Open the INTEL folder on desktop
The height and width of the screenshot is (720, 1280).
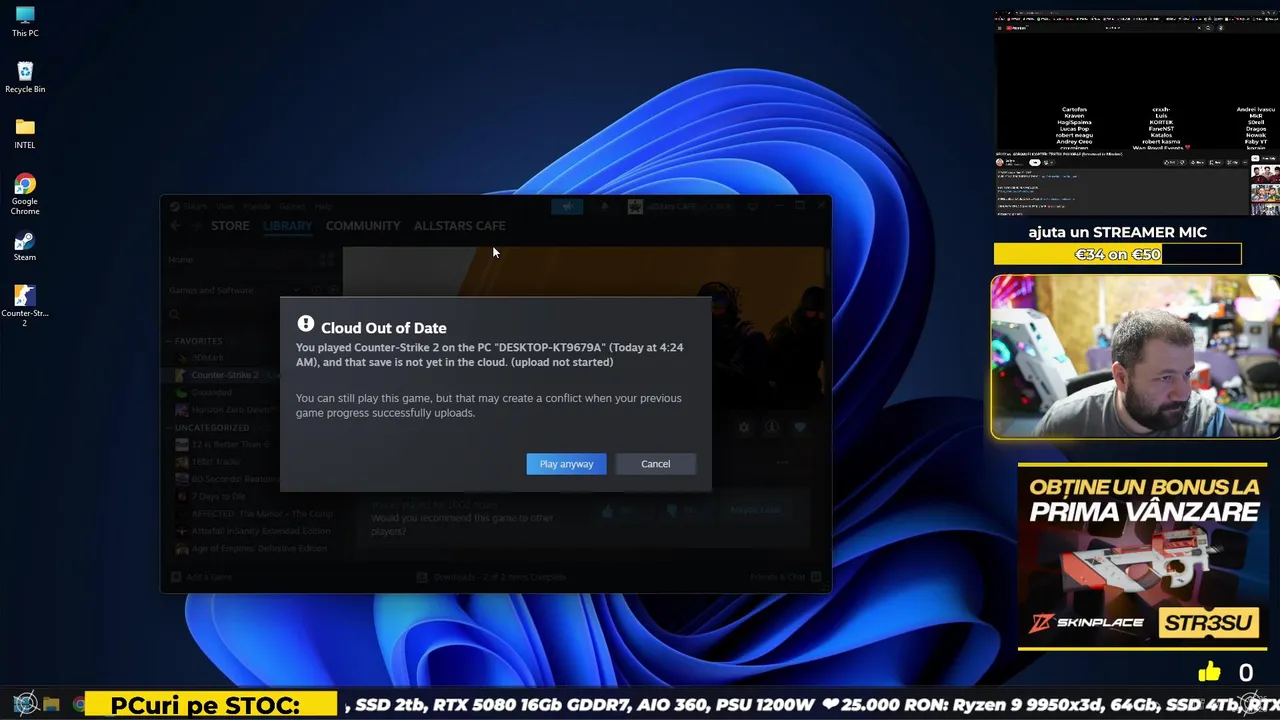[25, 134]
